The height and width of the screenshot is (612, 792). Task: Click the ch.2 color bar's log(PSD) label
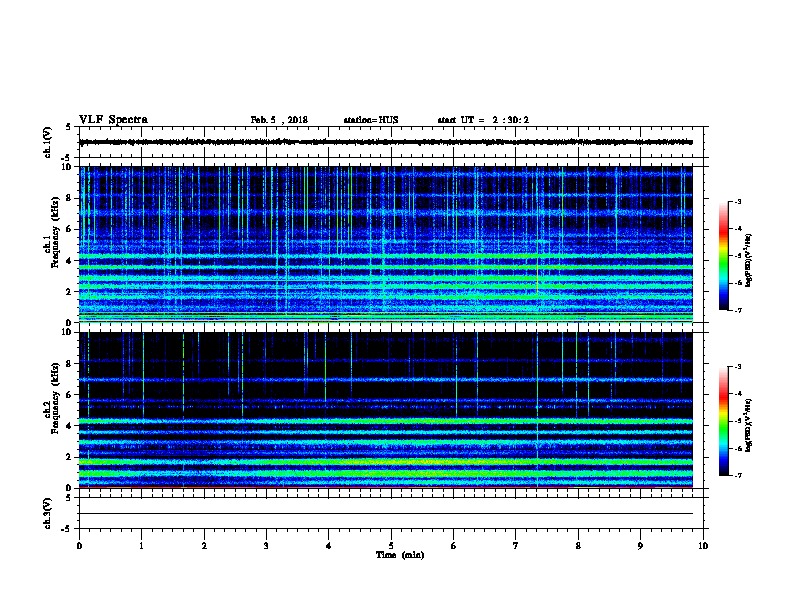click(x=749, y=425)
